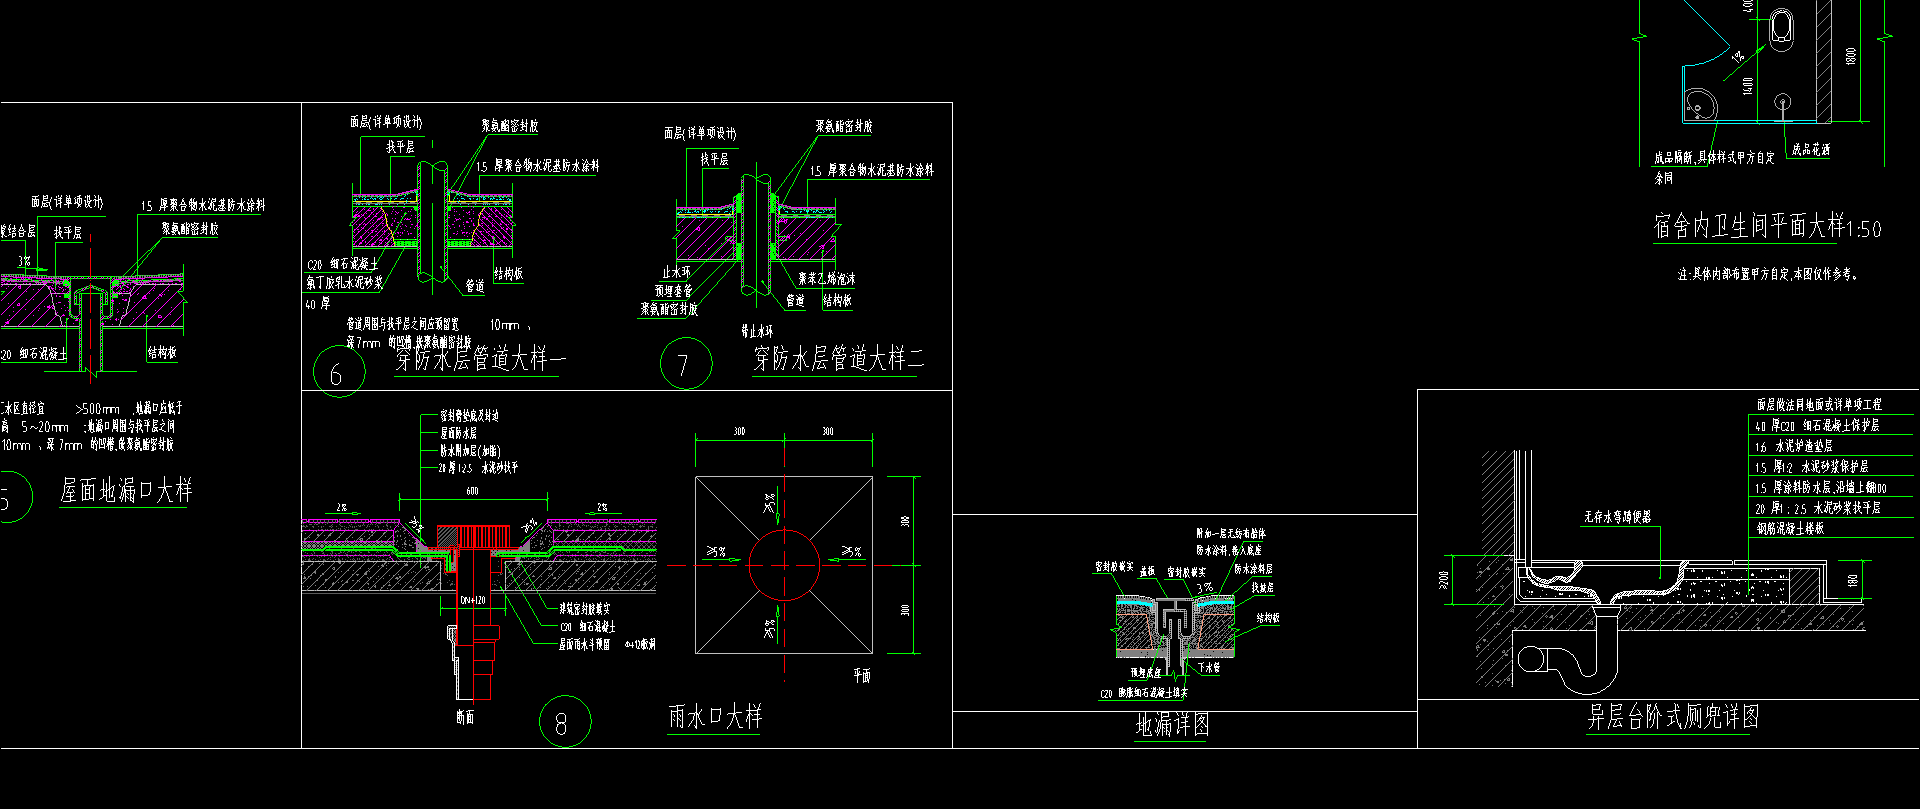The image size is (1920, 809).
Task: Click the detail number 8 circle
Action: 565,721
